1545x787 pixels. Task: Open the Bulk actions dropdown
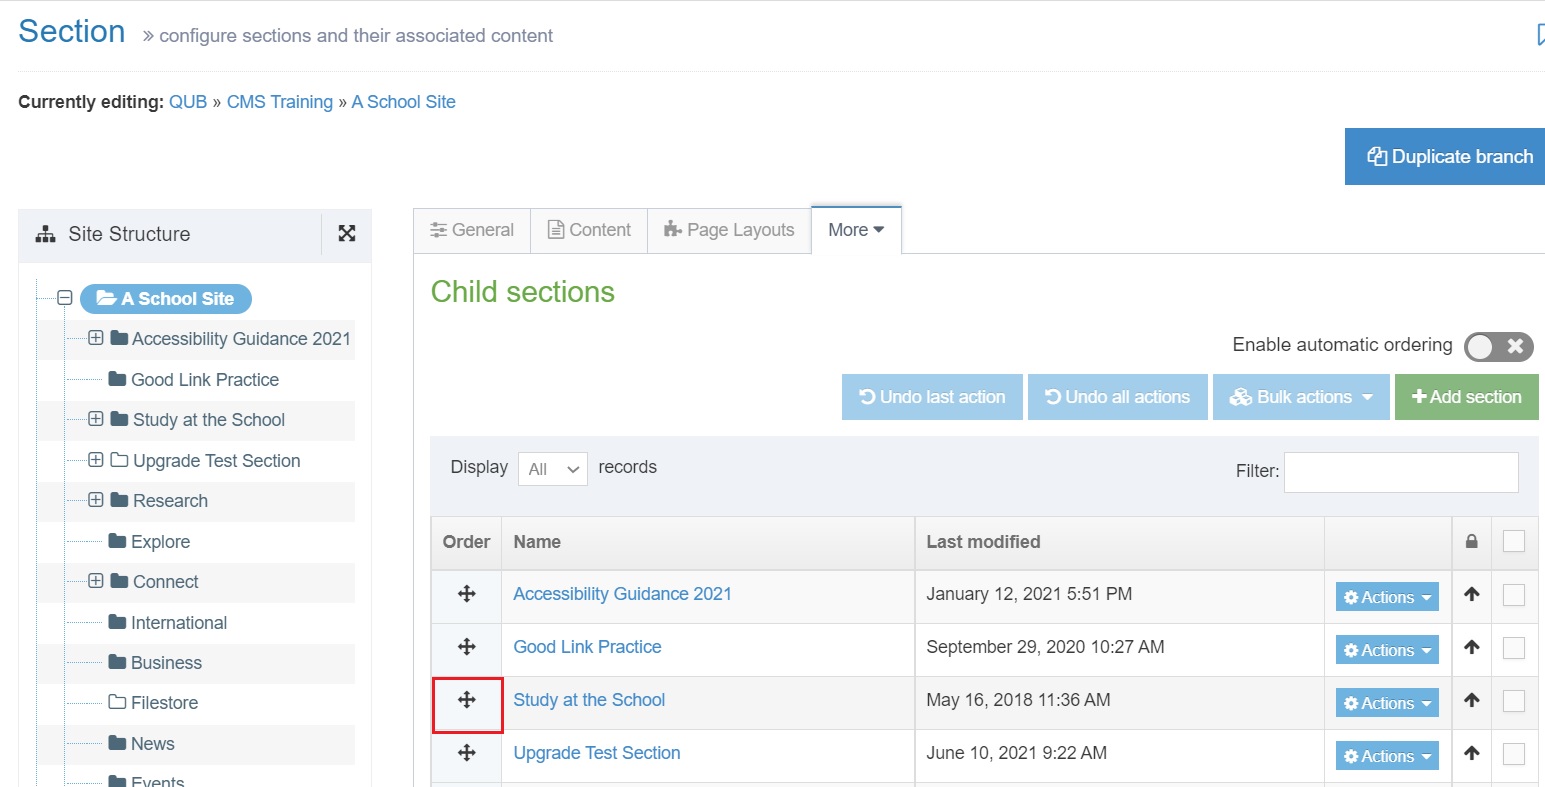[x=1300, y=396]
